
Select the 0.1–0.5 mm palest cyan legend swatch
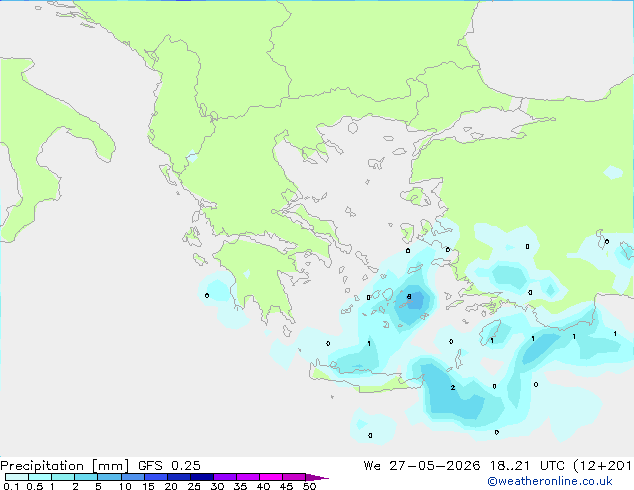[17, 477]
